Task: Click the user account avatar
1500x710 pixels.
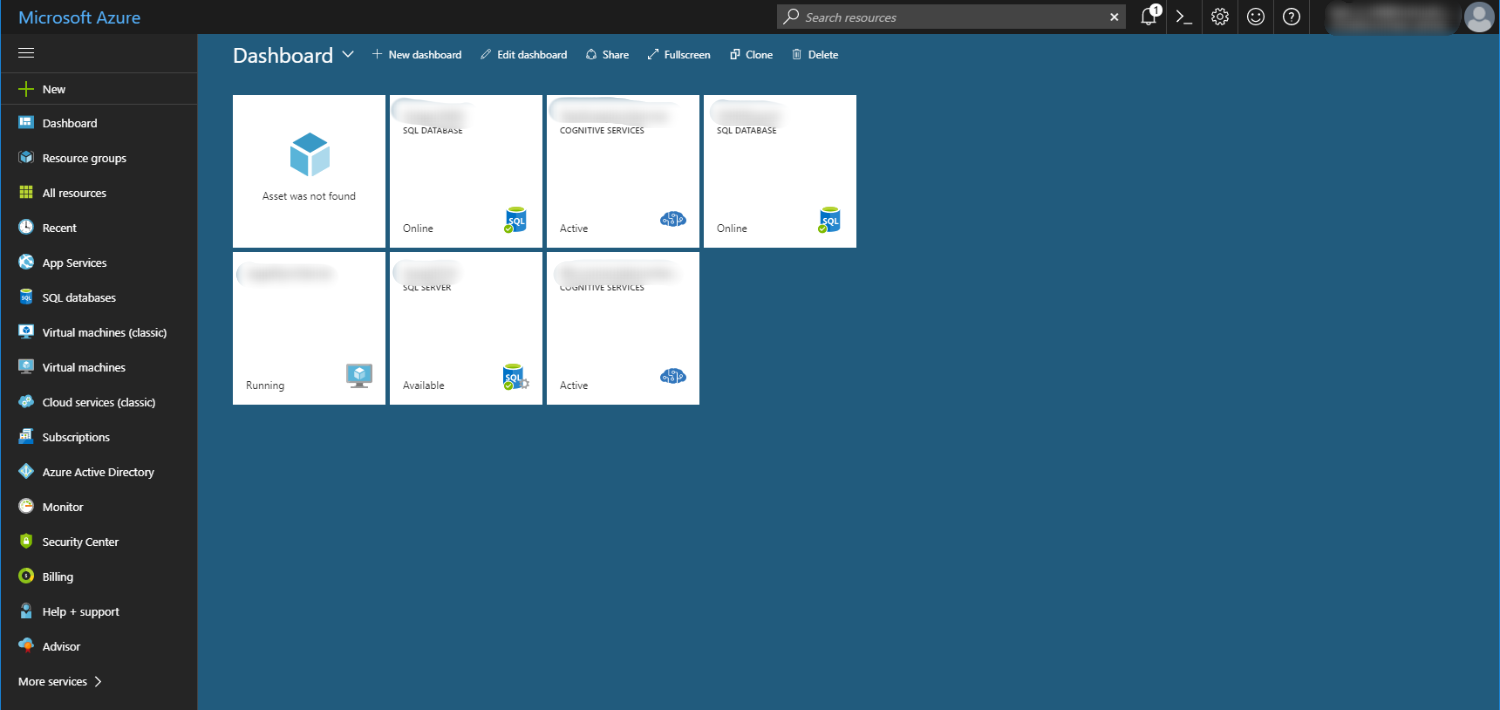Action: coord(1478,17)
